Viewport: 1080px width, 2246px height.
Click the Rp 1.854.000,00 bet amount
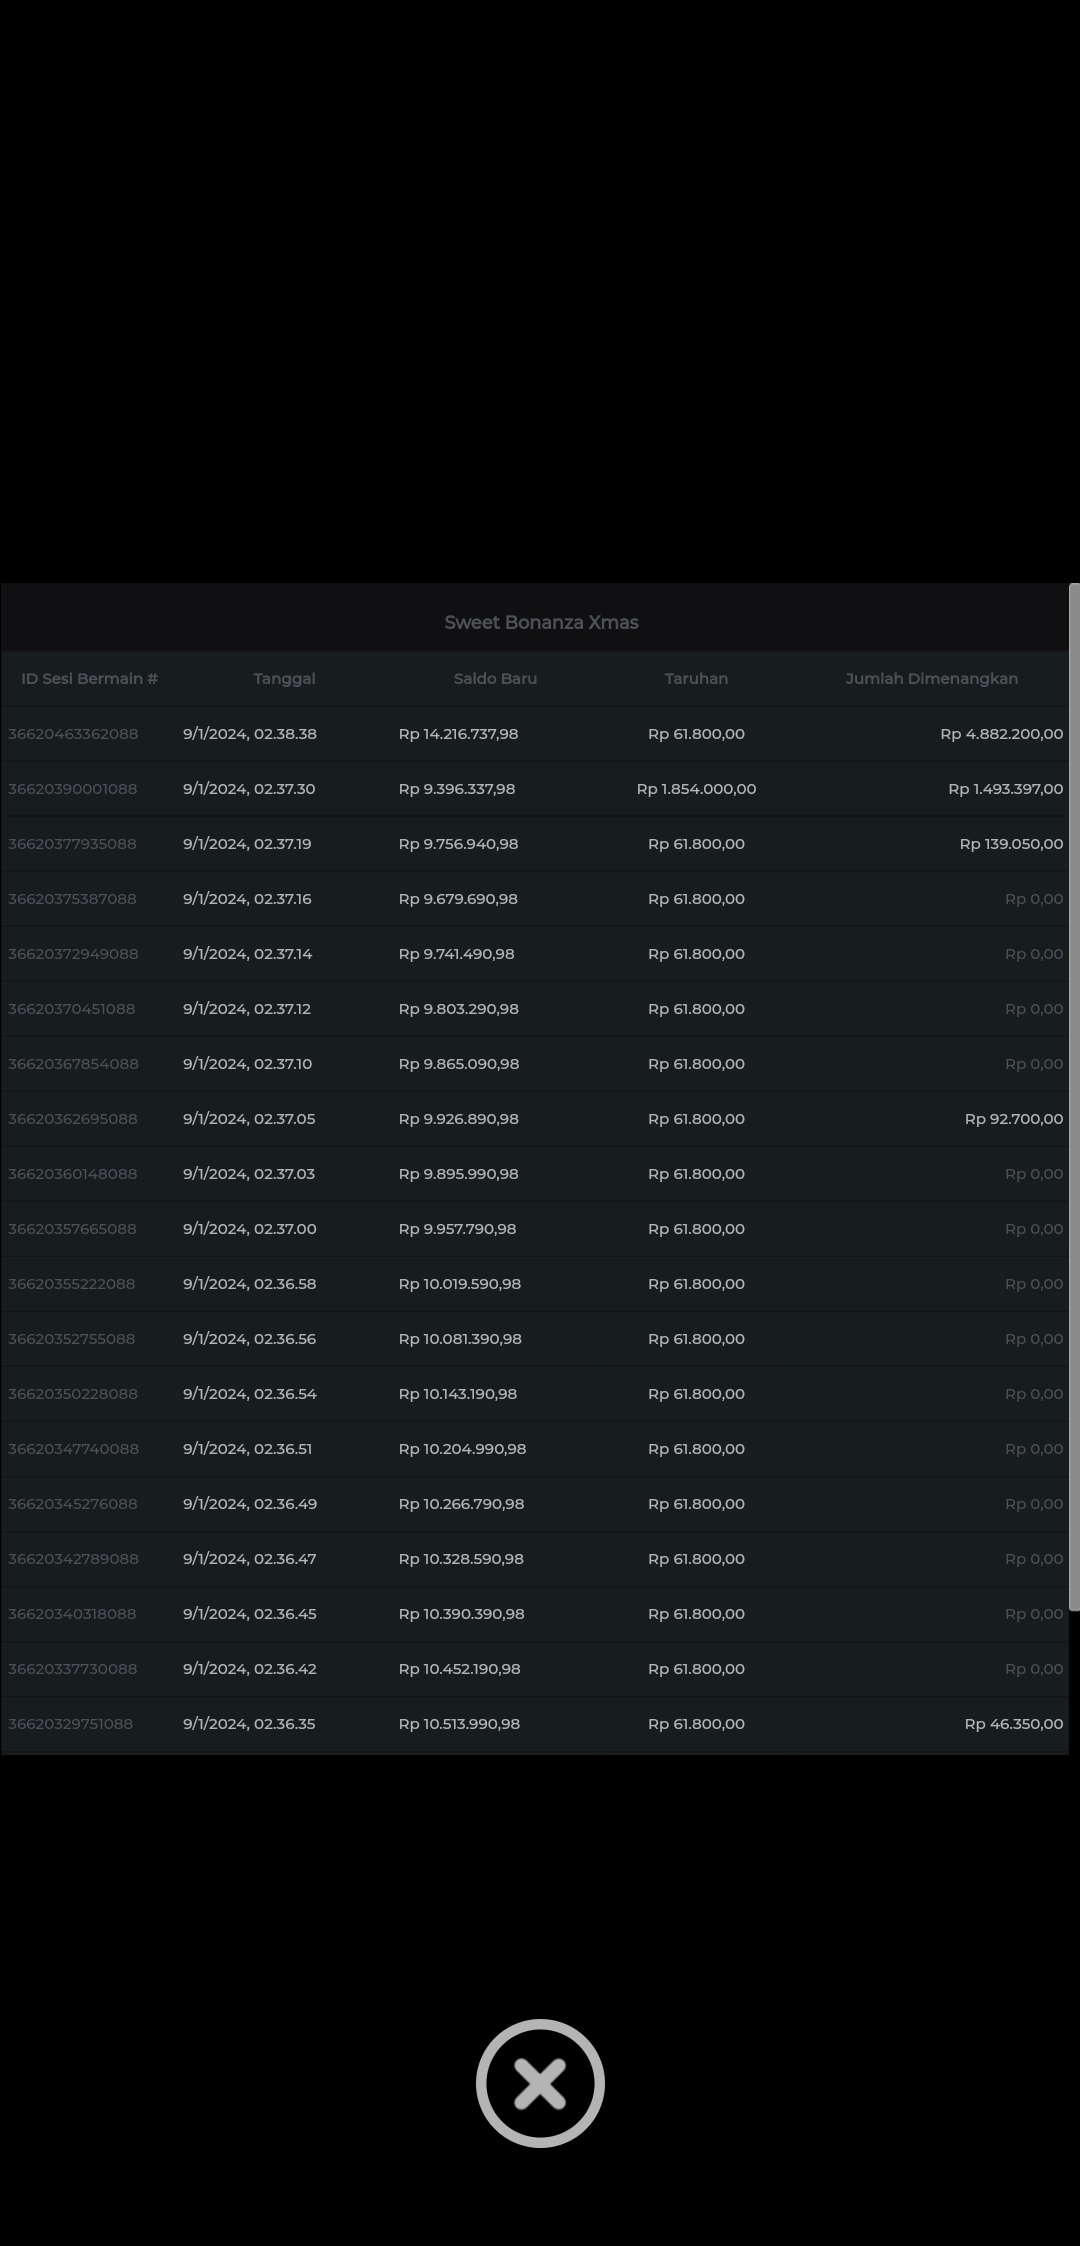tap(696, 789)
